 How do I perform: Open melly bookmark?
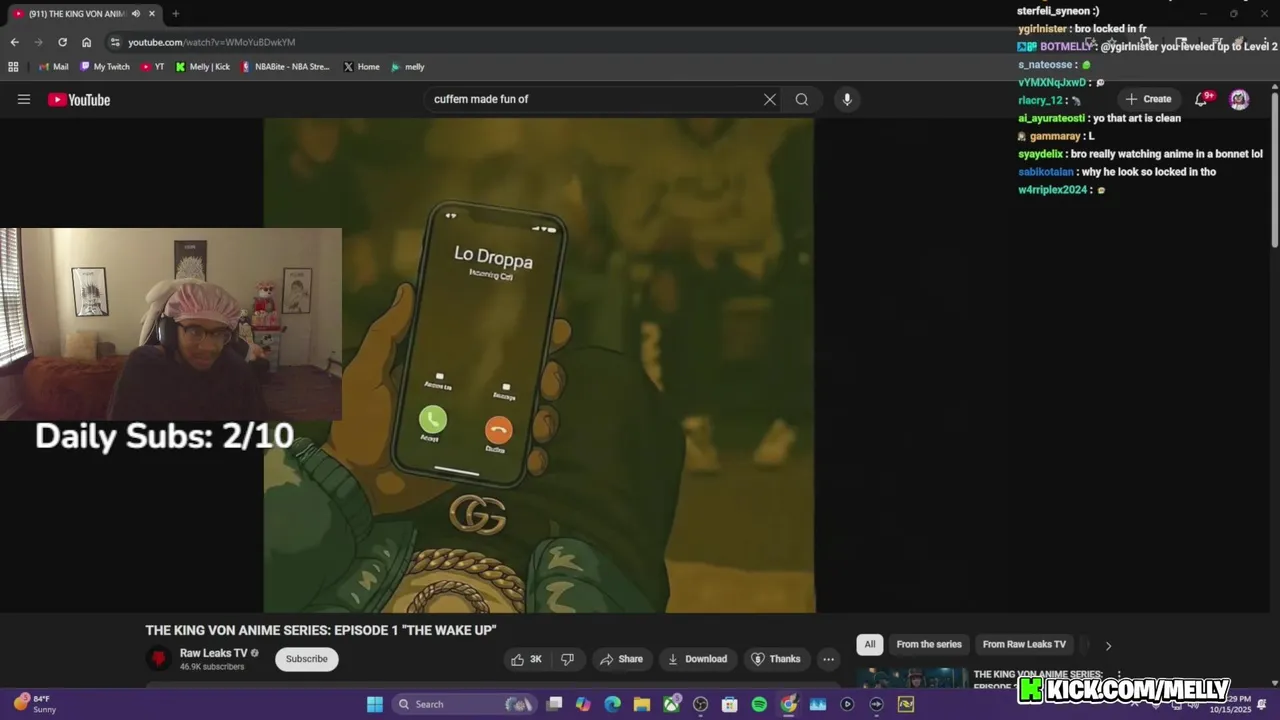click(407, 67)
